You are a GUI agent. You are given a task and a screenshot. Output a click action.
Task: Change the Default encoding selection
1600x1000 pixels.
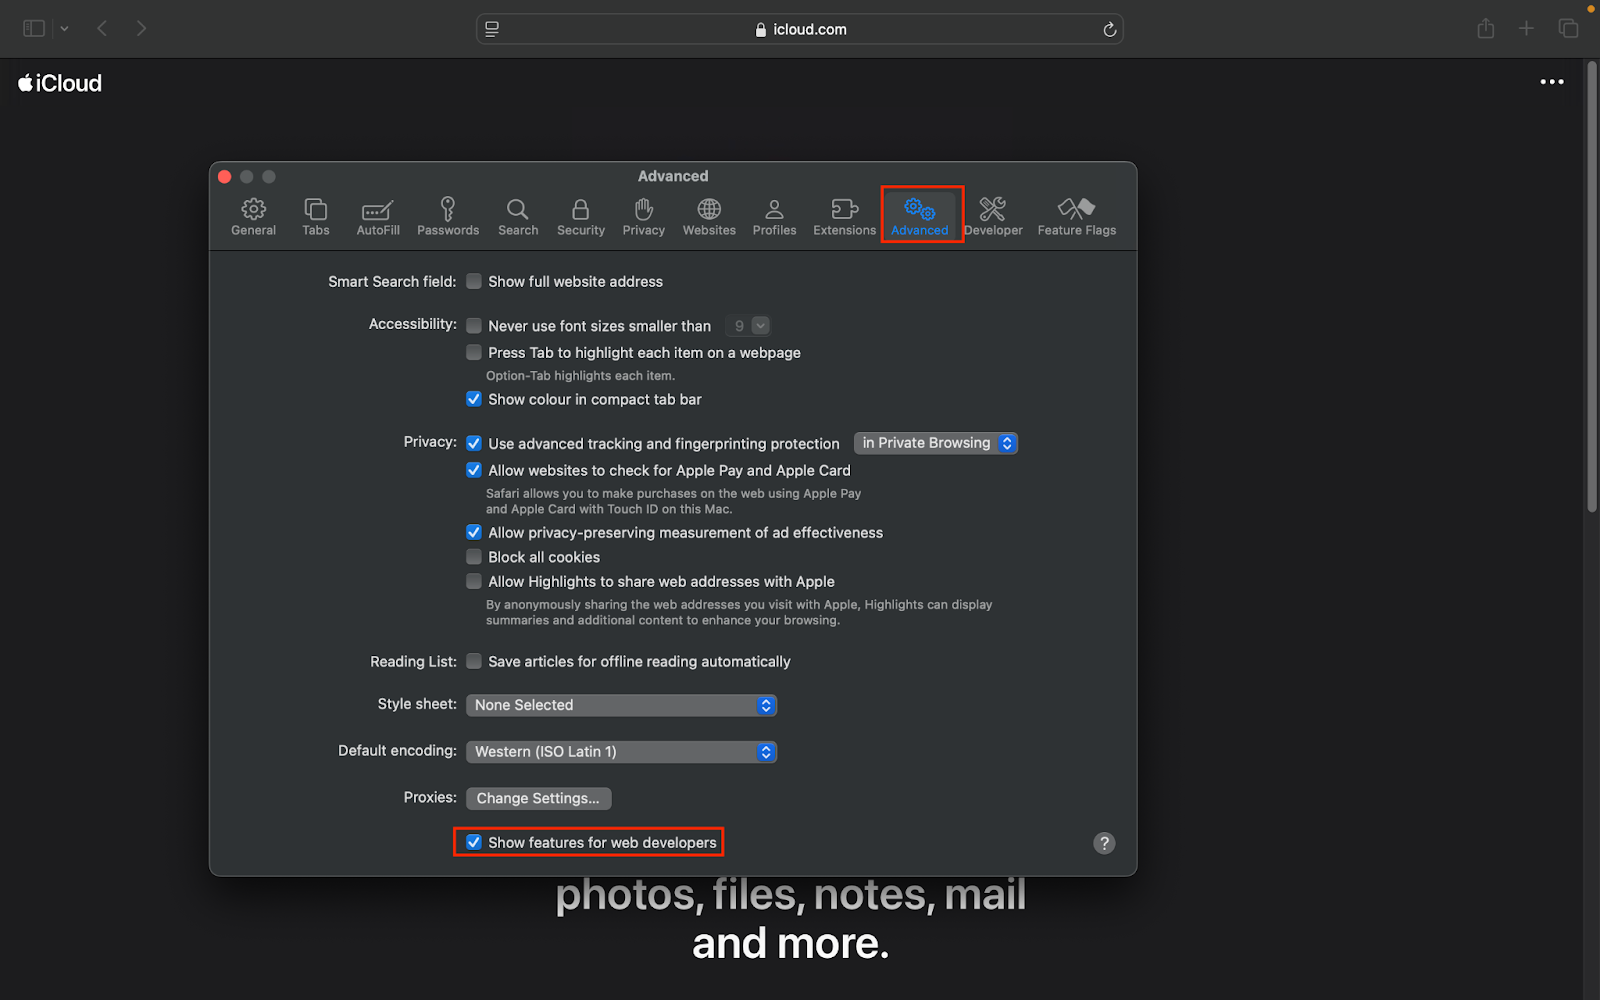pos(620,751)
